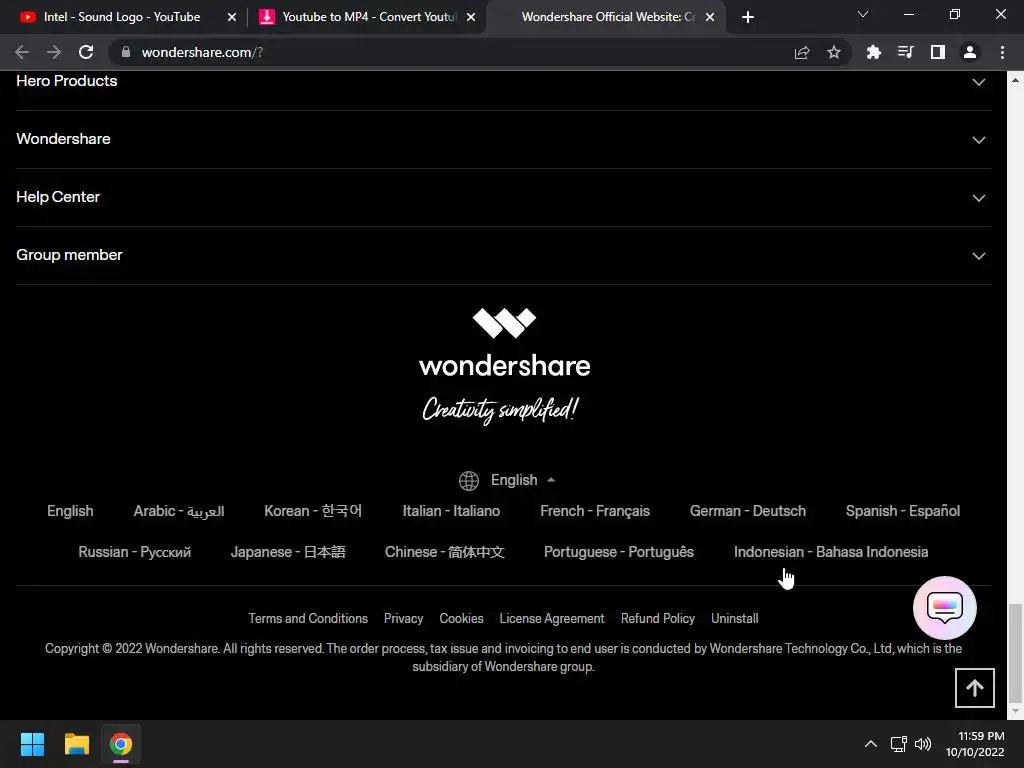Reload the Wondershare page
Image resolution: width=1024 pixels, height=768 pixels.
click(x=86, y=52)
